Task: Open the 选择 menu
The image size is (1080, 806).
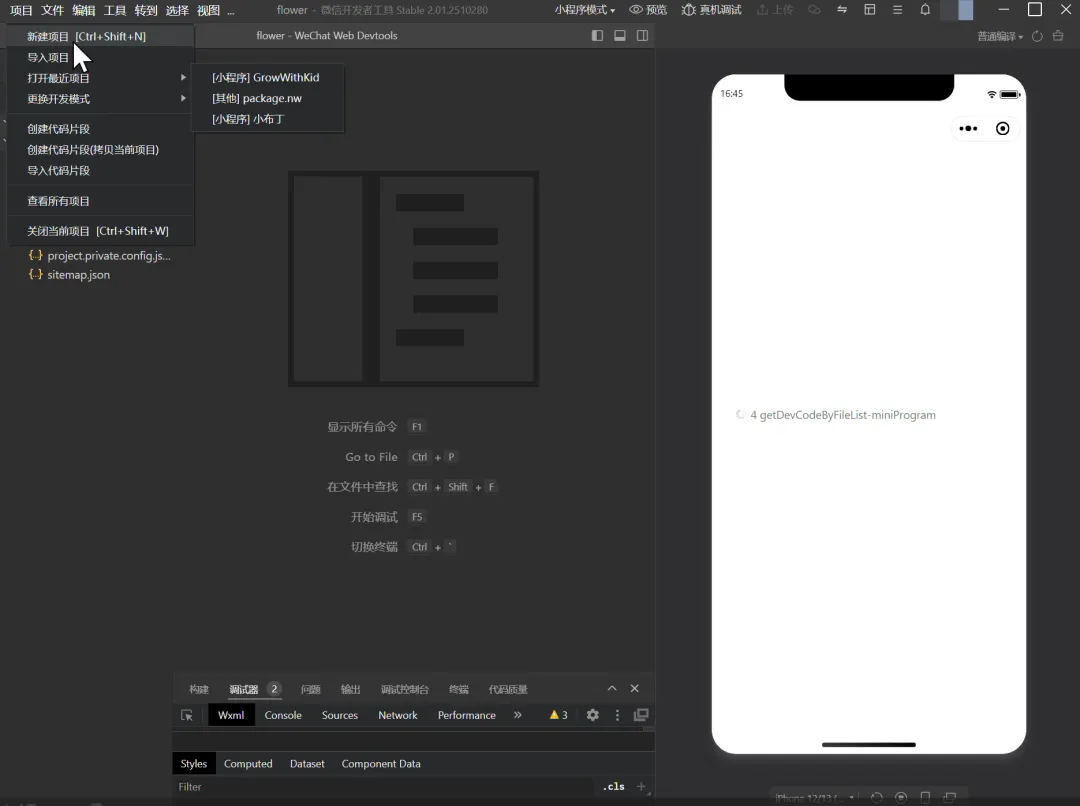Action: point(177,10)
